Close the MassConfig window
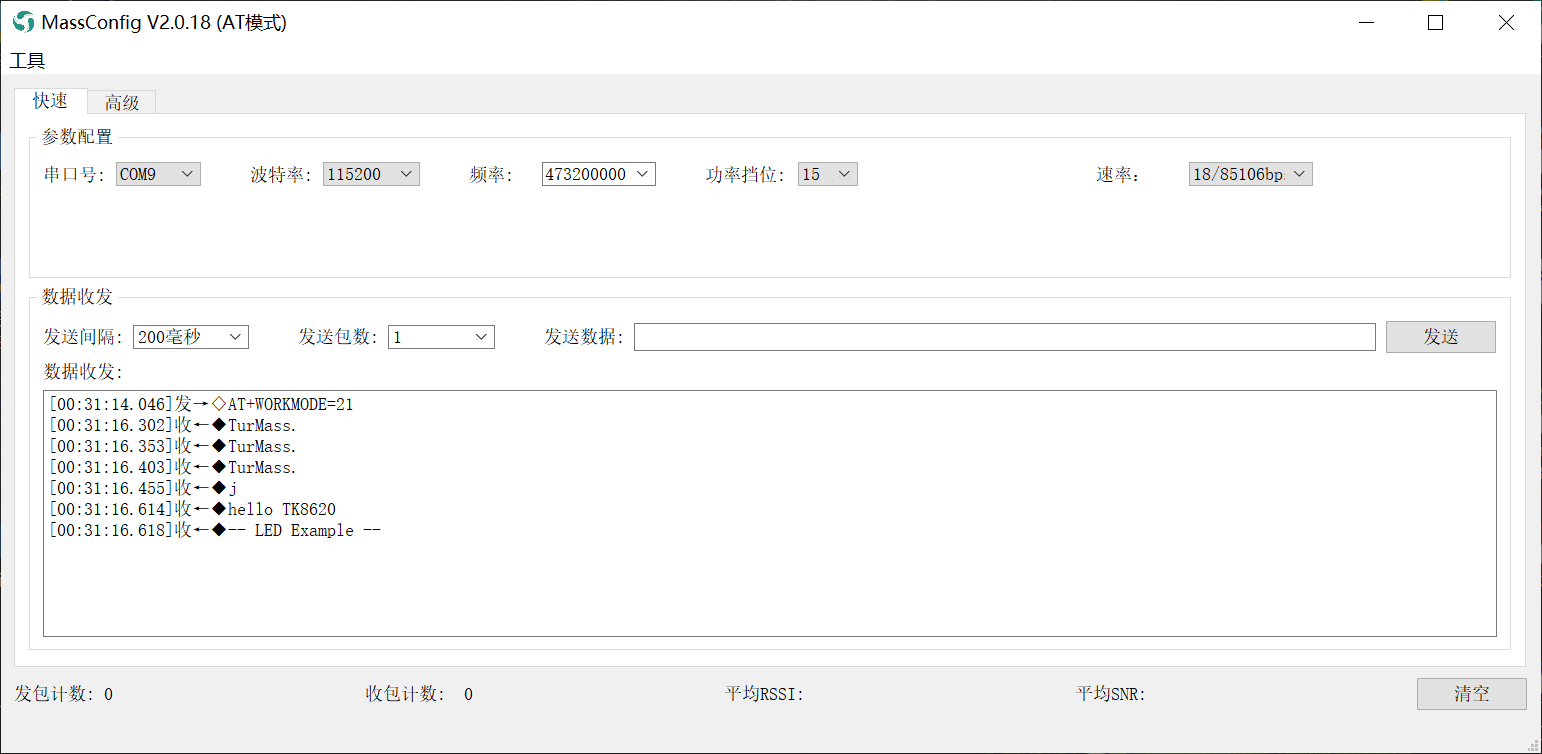Screen dimensions: 1542x754 click(1506, 22)
